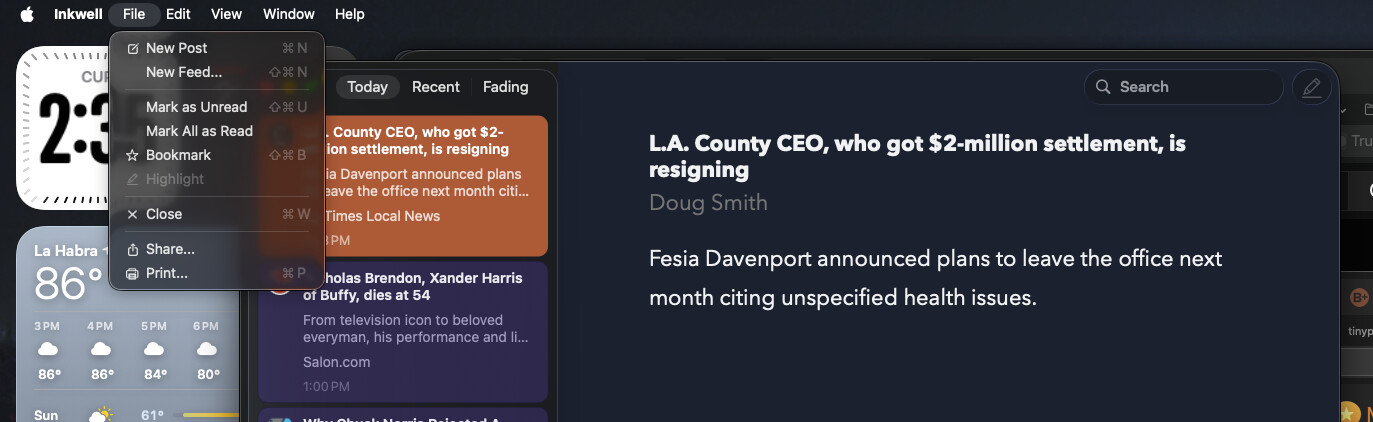Image resolution: width=1373 pixels, height=422 pixels.
Task: Expand the Window menu
Action: click(289, 14)
